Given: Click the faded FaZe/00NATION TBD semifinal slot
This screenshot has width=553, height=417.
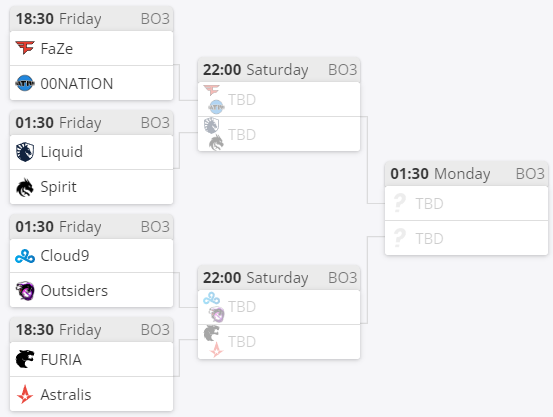Looking at the screenshot, I should coord(279,99).
